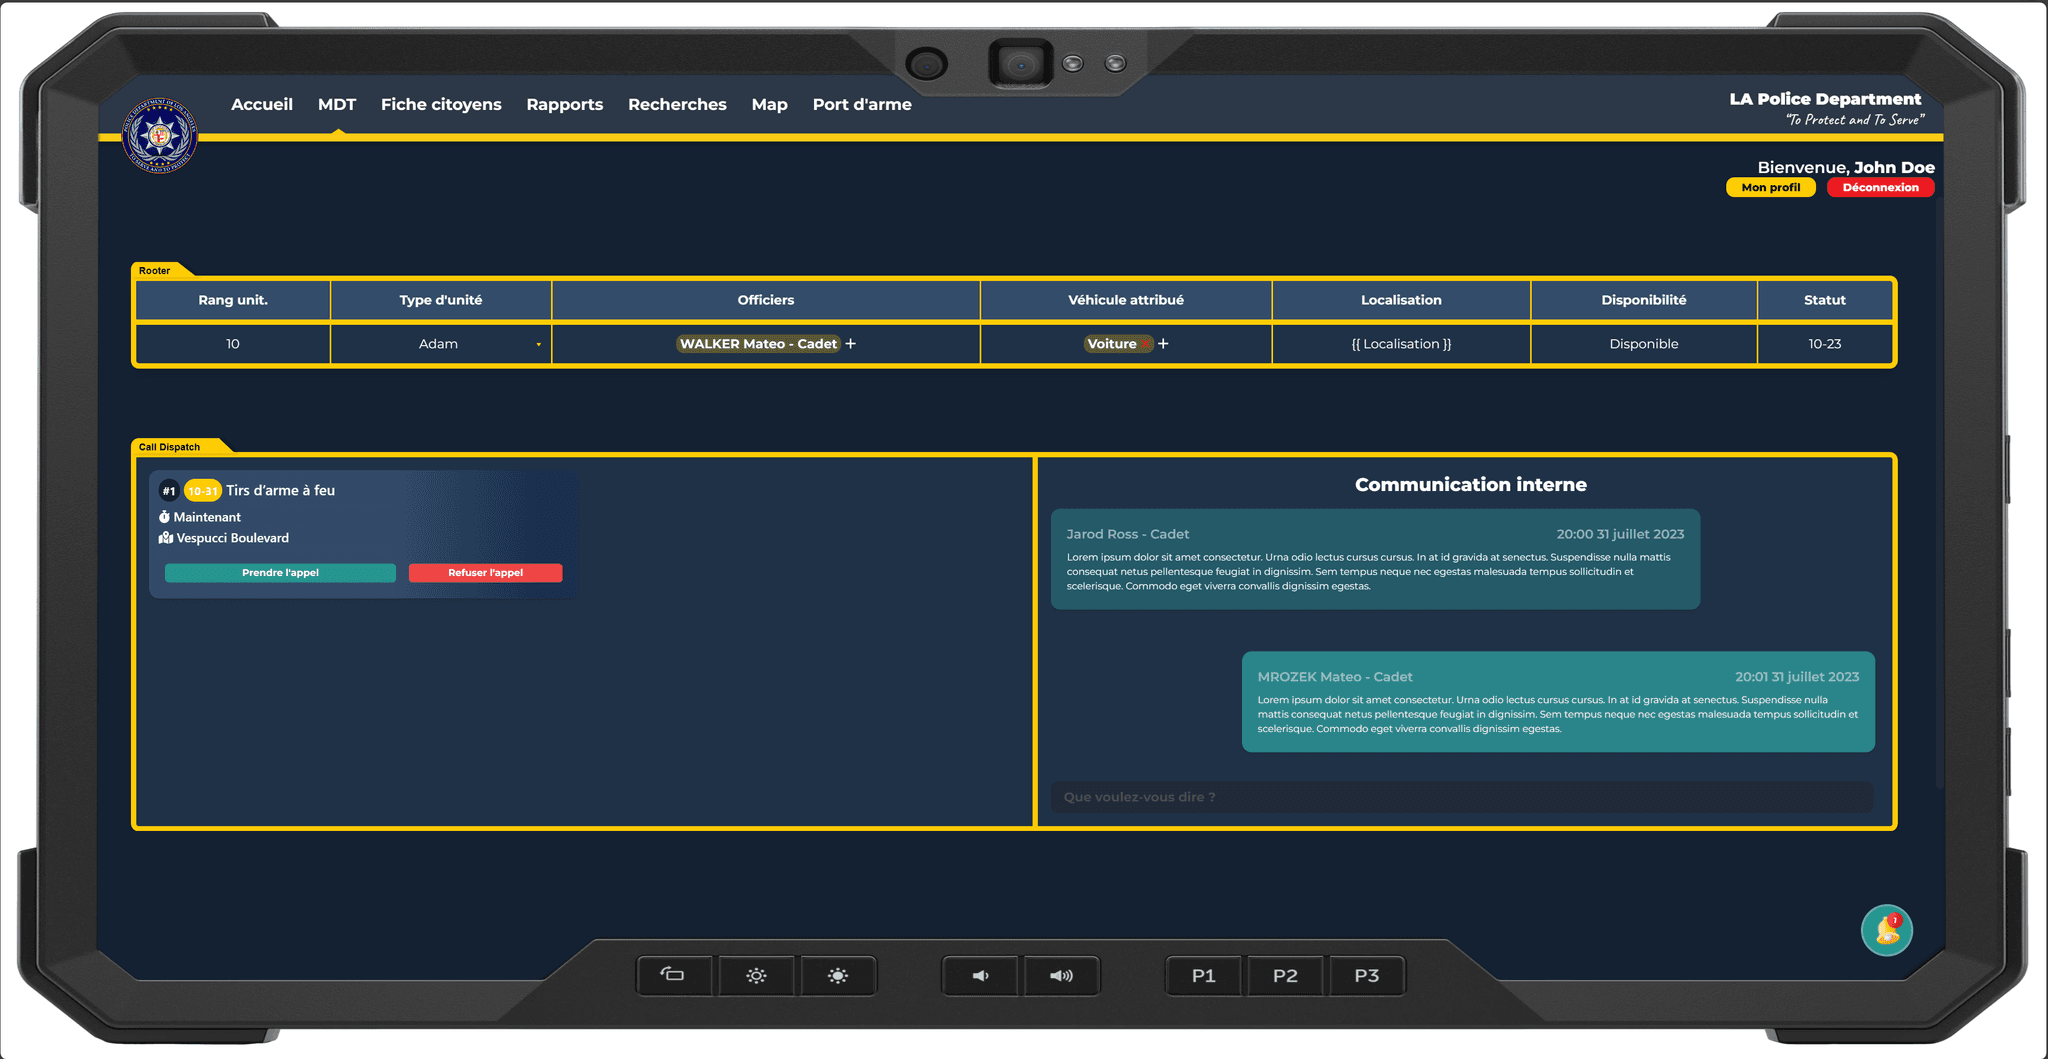Click the message field Que voulez-vous dire
Screen dimensions: 2048x1059
tap(1461, 797)
